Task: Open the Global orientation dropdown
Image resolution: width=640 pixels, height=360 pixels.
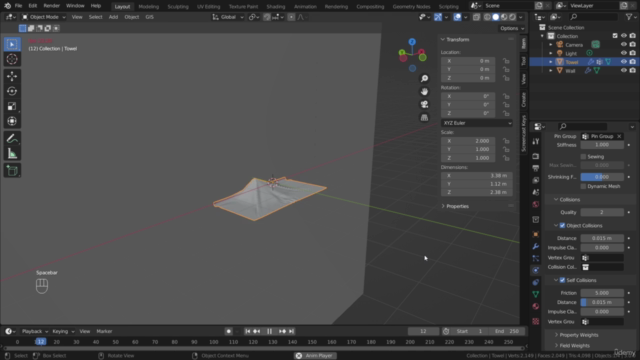Action: coord(228,17)
